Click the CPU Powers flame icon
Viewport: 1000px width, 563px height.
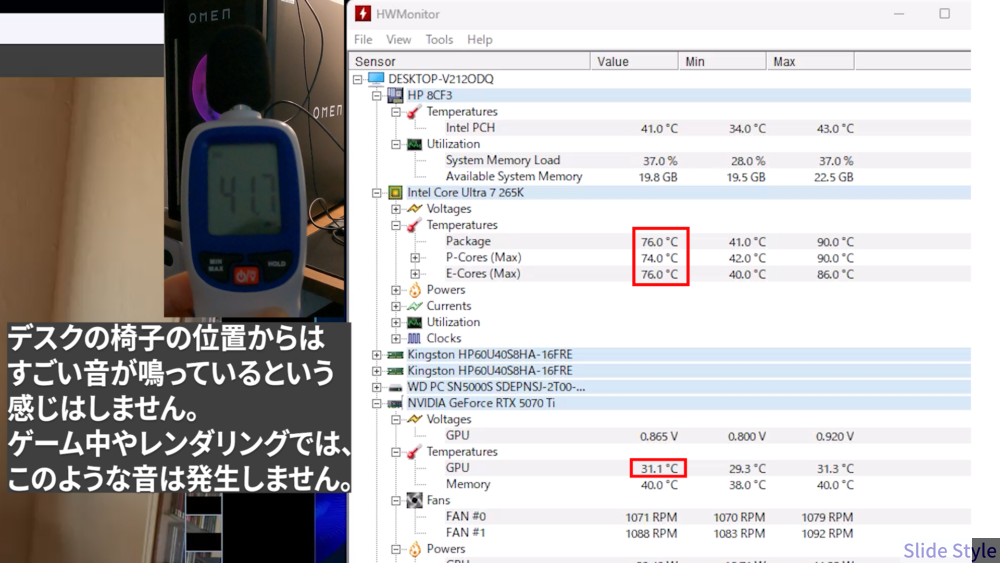415,290
